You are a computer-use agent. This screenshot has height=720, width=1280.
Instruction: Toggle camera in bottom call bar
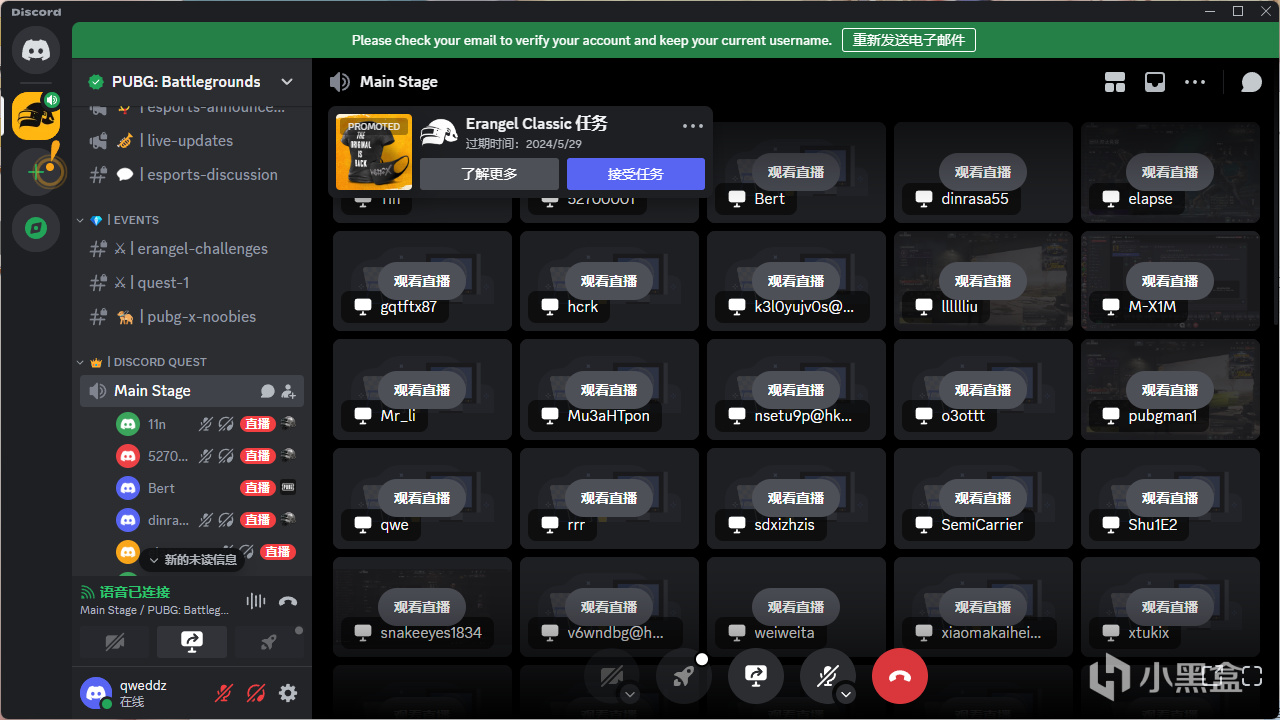point(612,676)
